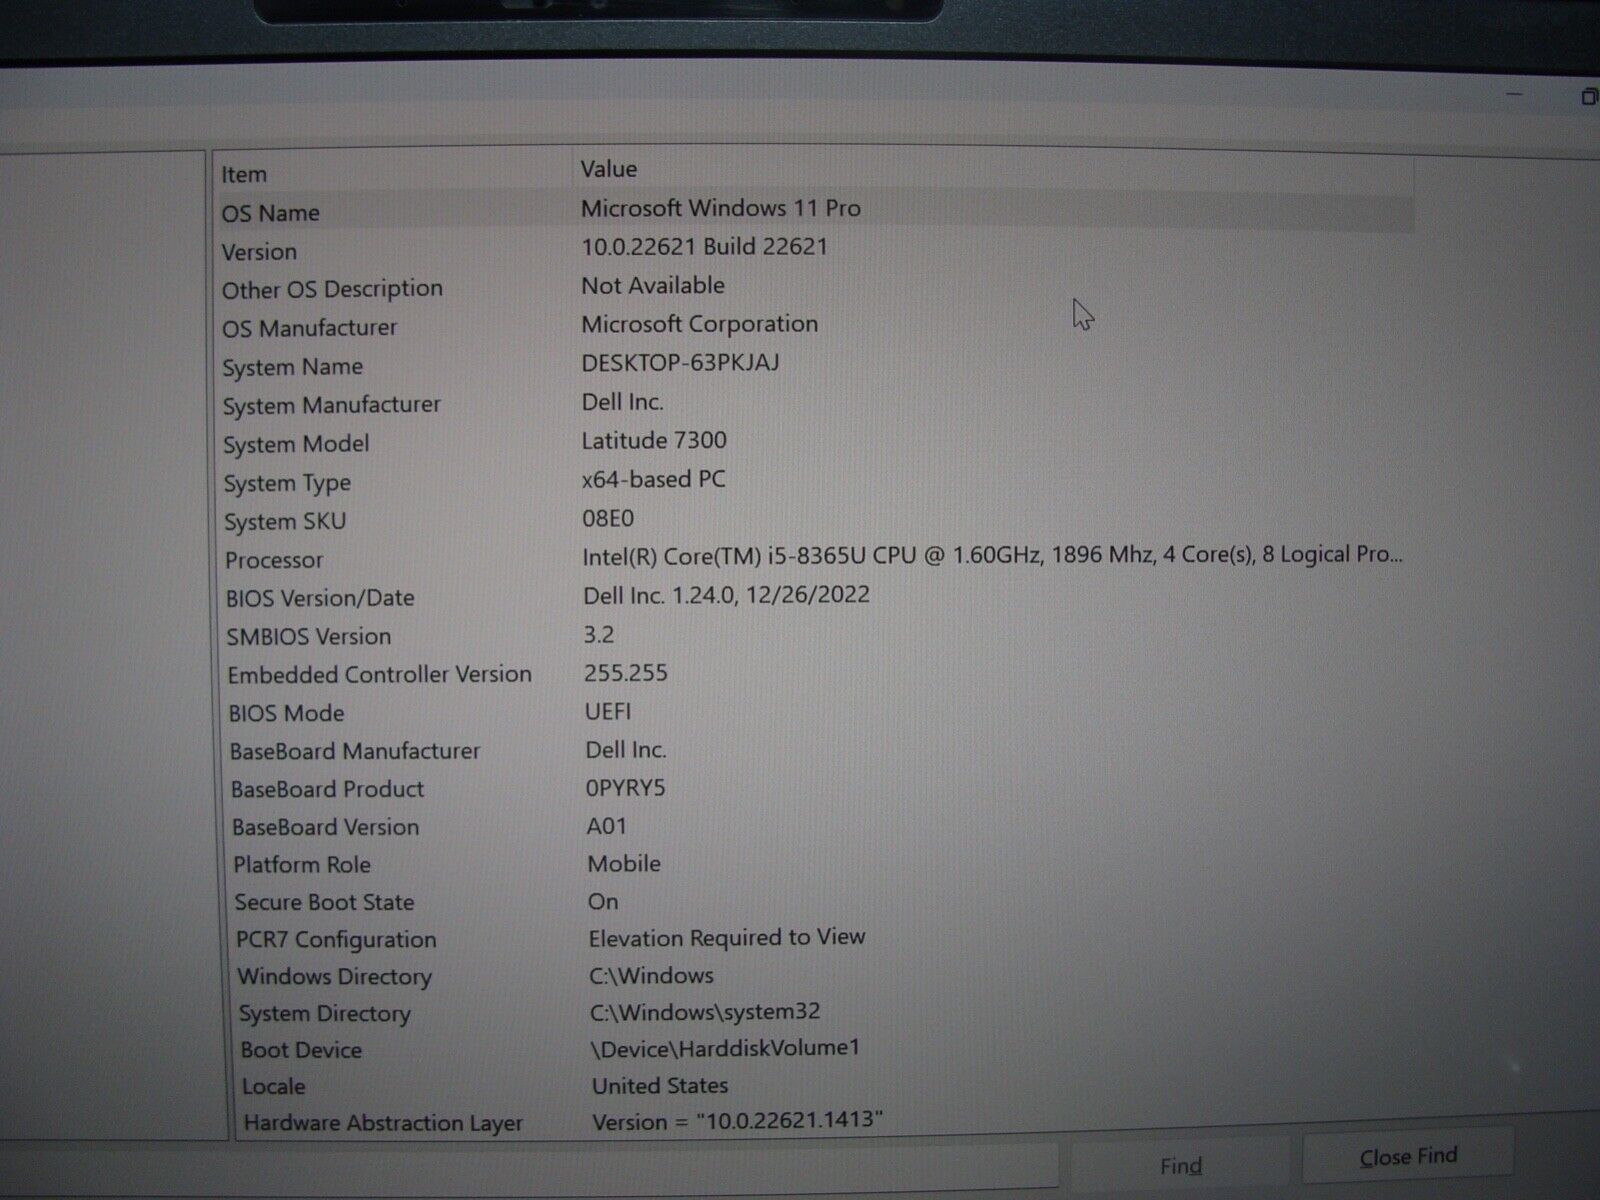
Task: Select value Microsoft Corporation
Action: 700,324
